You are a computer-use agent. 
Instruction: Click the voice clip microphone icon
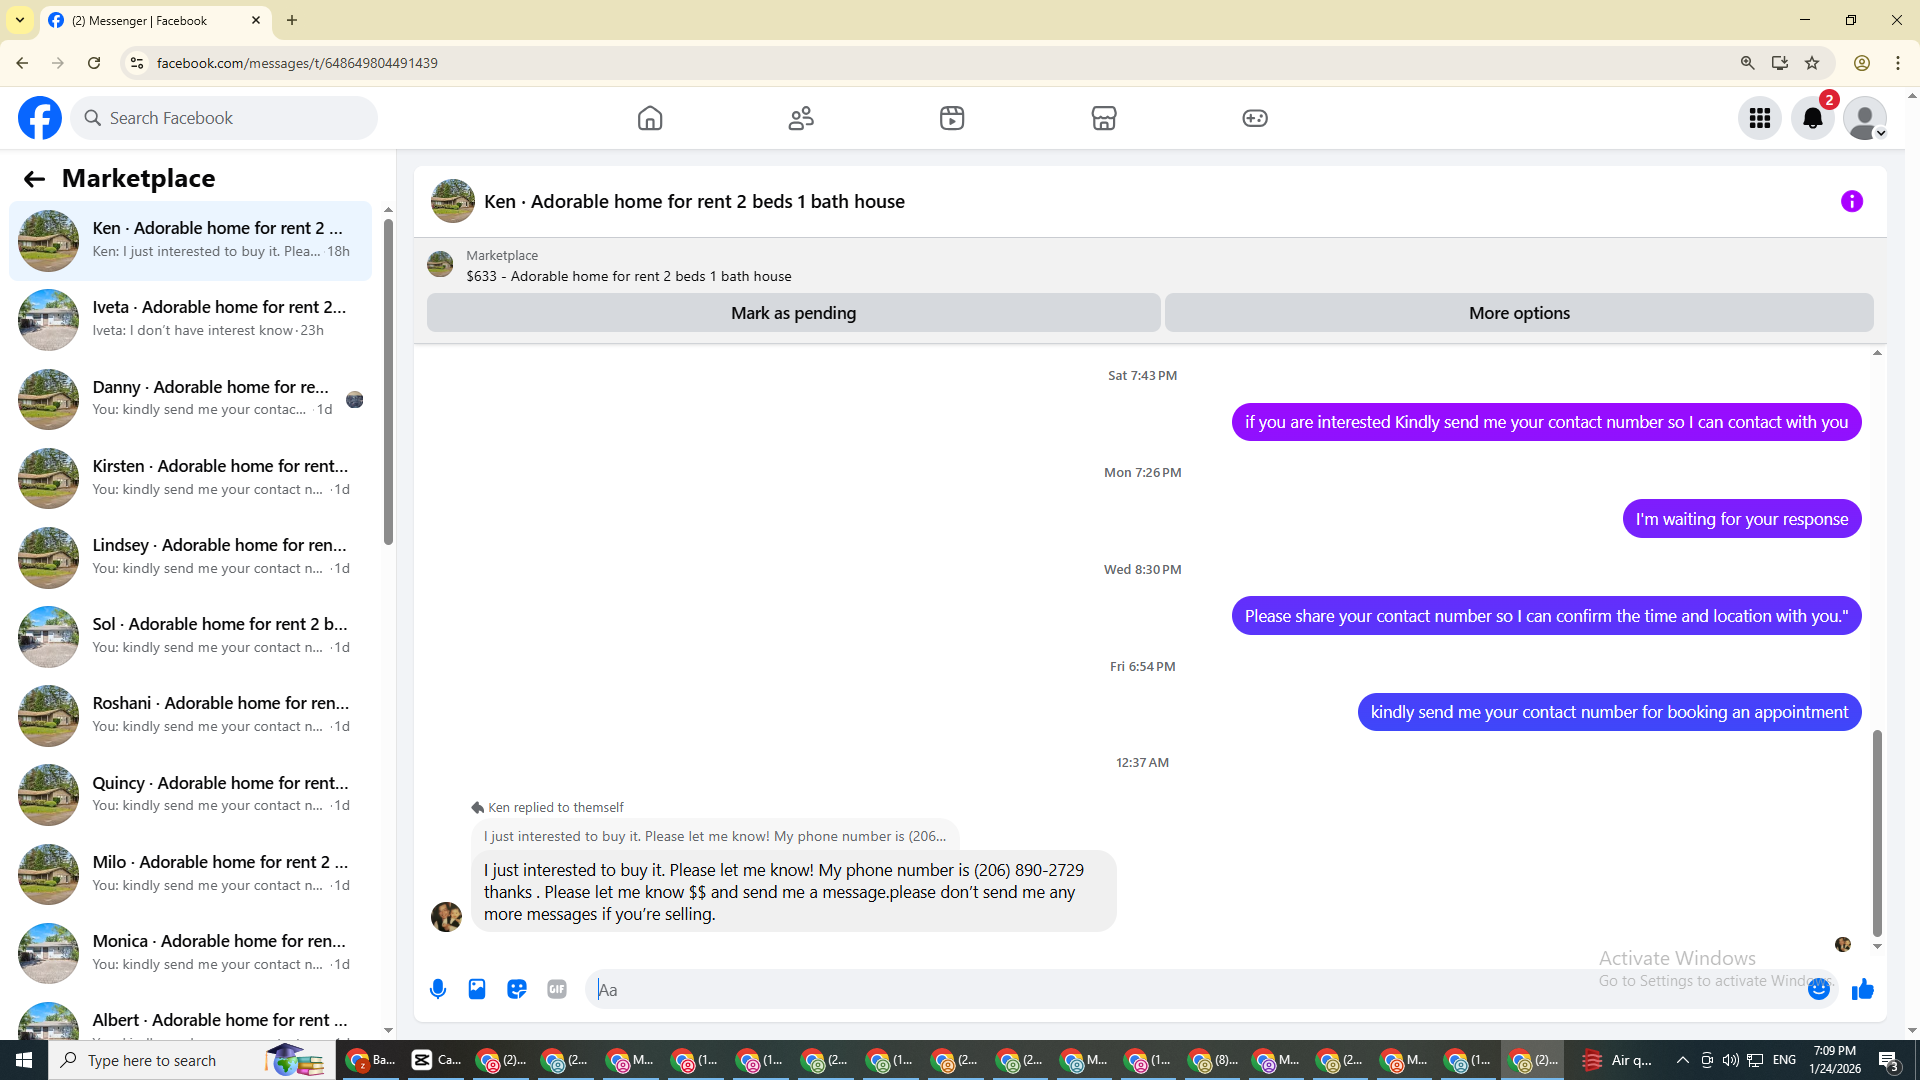pyautogui.click(x=438, y=989)
